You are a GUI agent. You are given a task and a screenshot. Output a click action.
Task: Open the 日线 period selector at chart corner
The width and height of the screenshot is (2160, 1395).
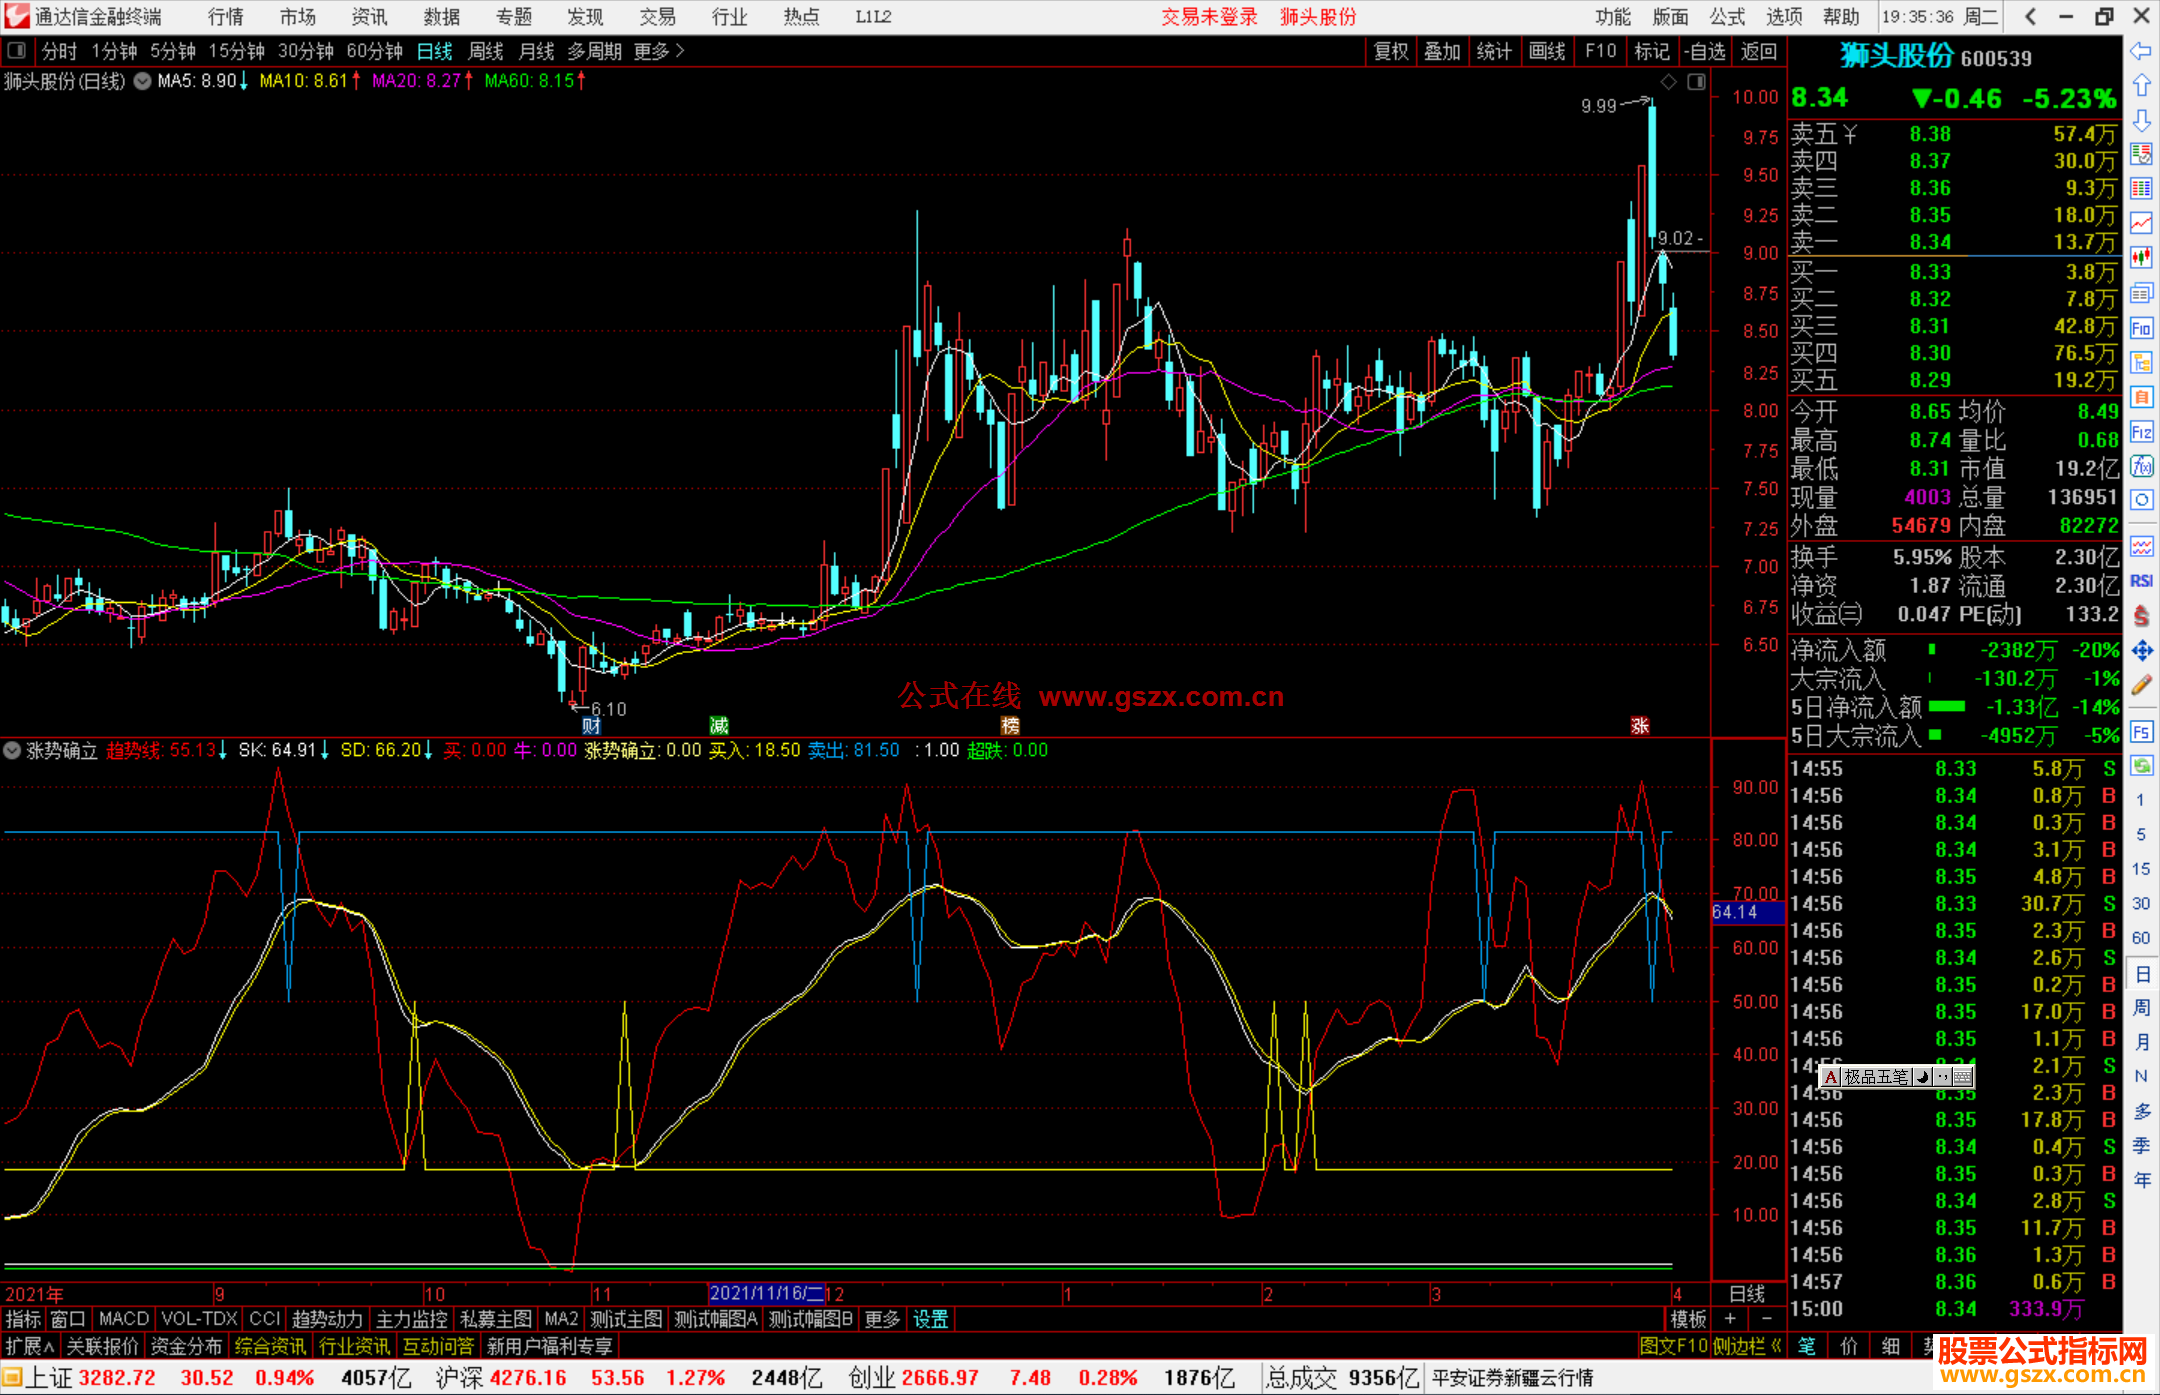(x=1748, y=1293)
